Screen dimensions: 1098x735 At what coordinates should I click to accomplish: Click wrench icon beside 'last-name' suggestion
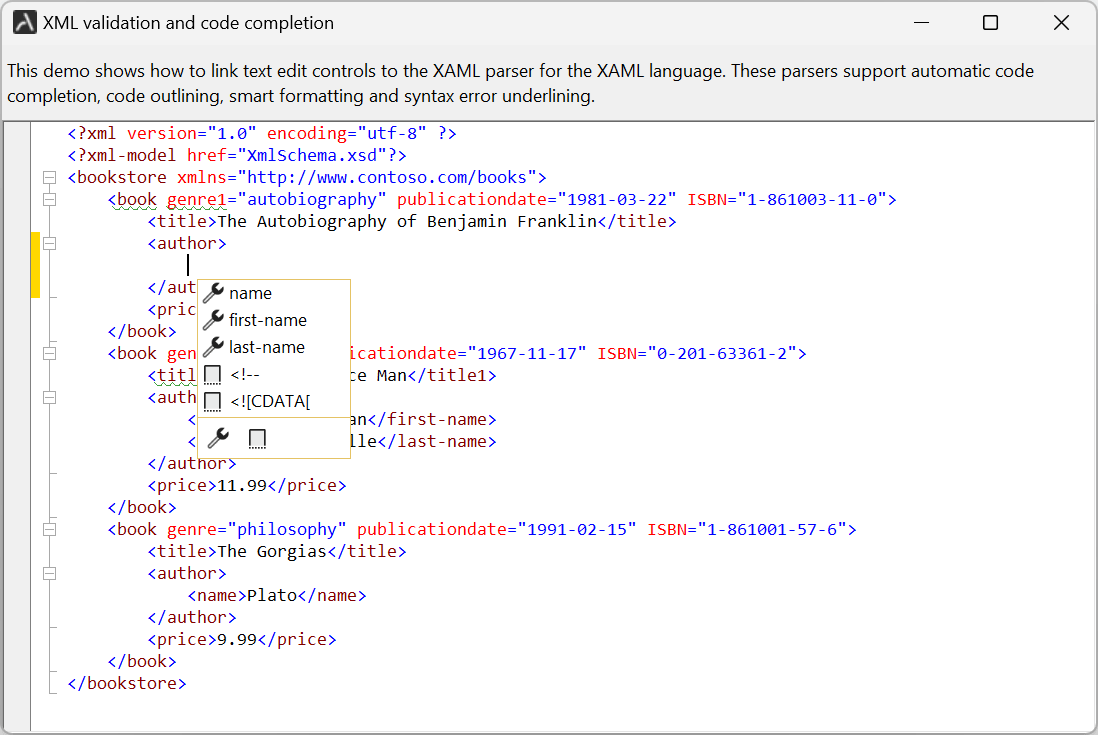[213, 346]
